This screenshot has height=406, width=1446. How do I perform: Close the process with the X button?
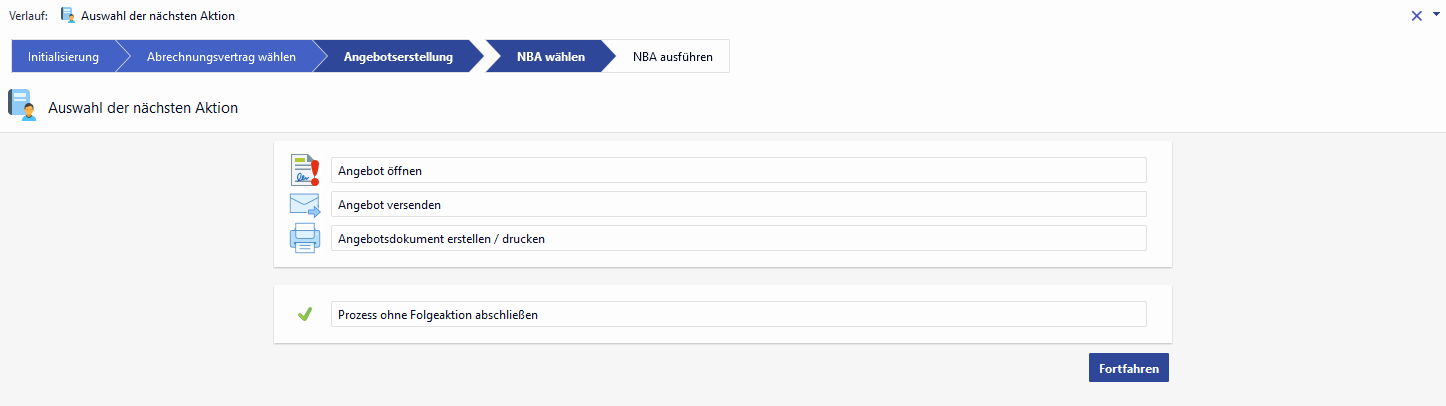pyautogui.click(x=1416, y=16)
